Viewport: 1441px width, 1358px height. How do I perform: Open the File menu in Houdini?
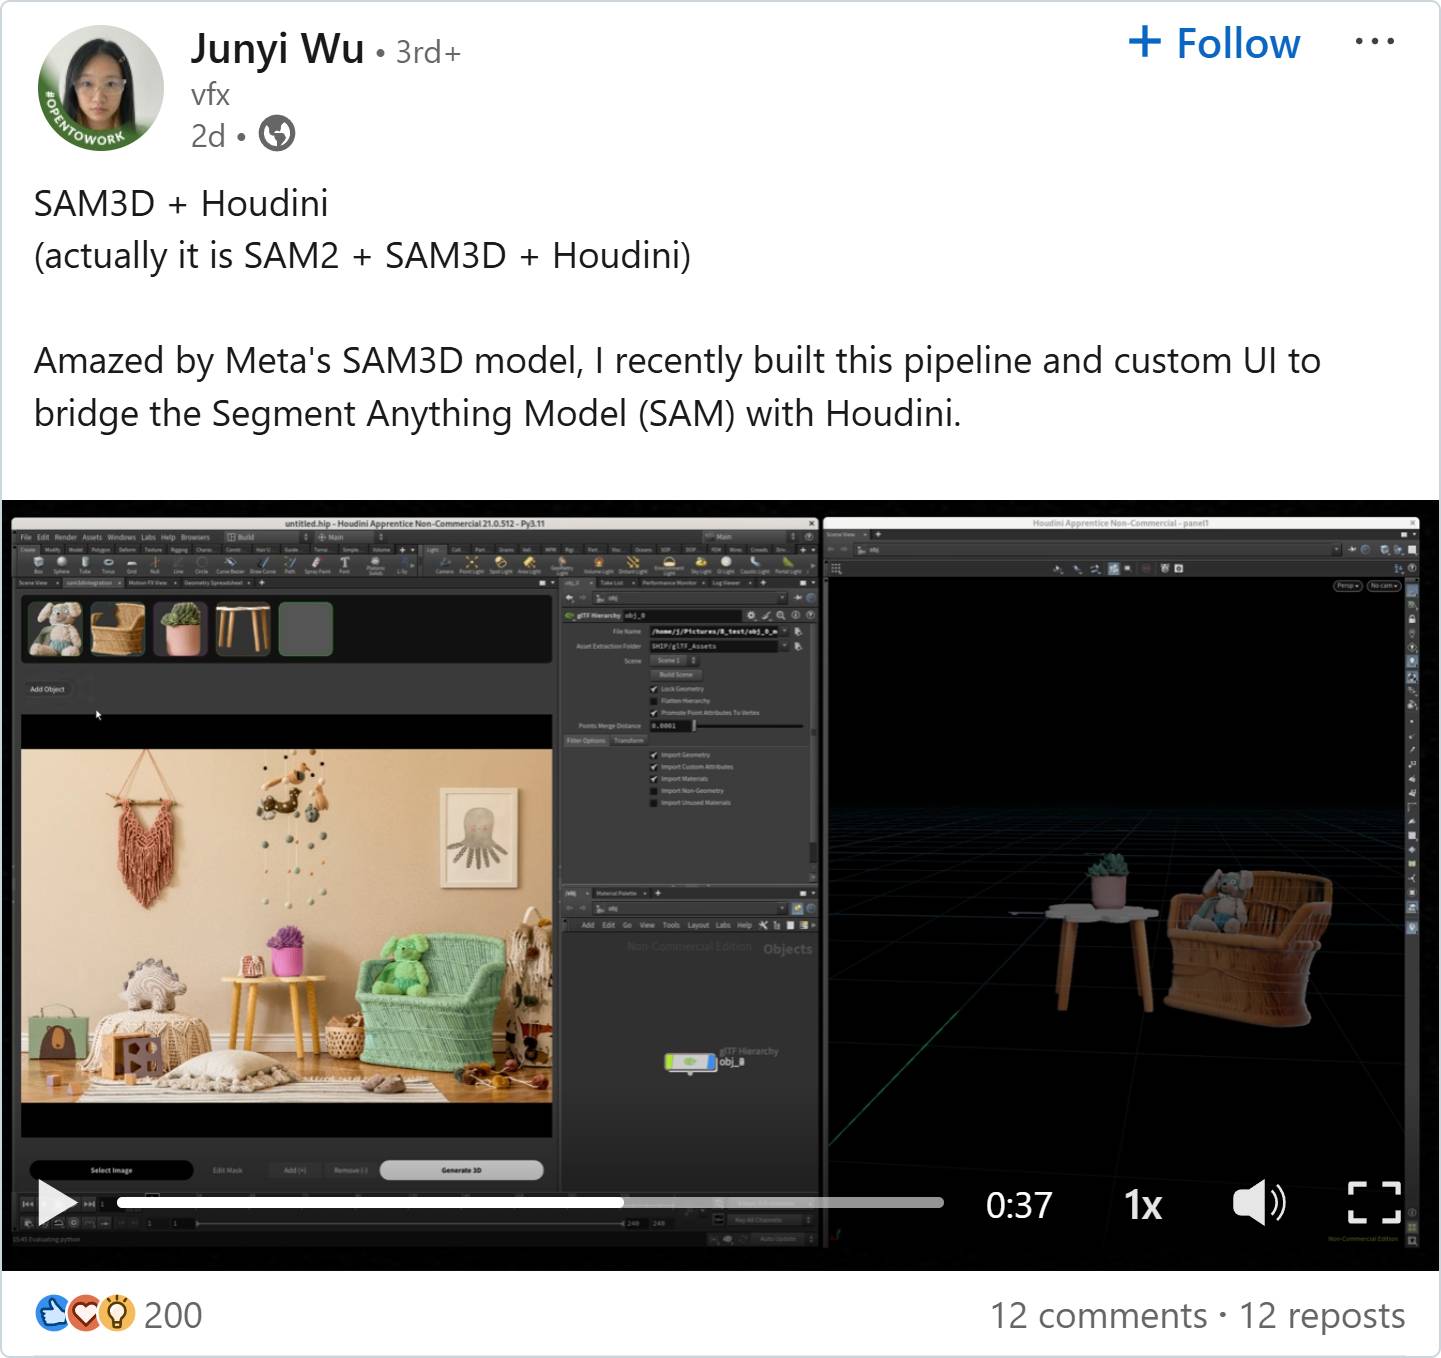[x=26, y=537]
